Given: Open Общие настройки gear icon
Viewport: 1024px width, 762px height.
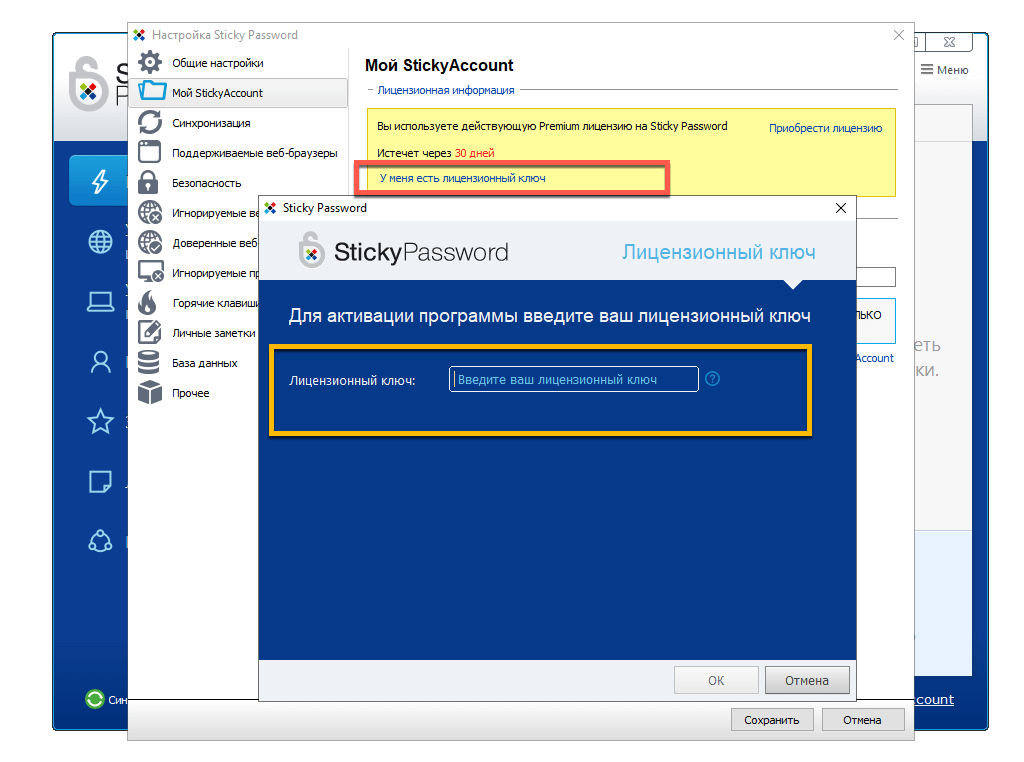Looking at the screenshot, I should click(150, 62).
